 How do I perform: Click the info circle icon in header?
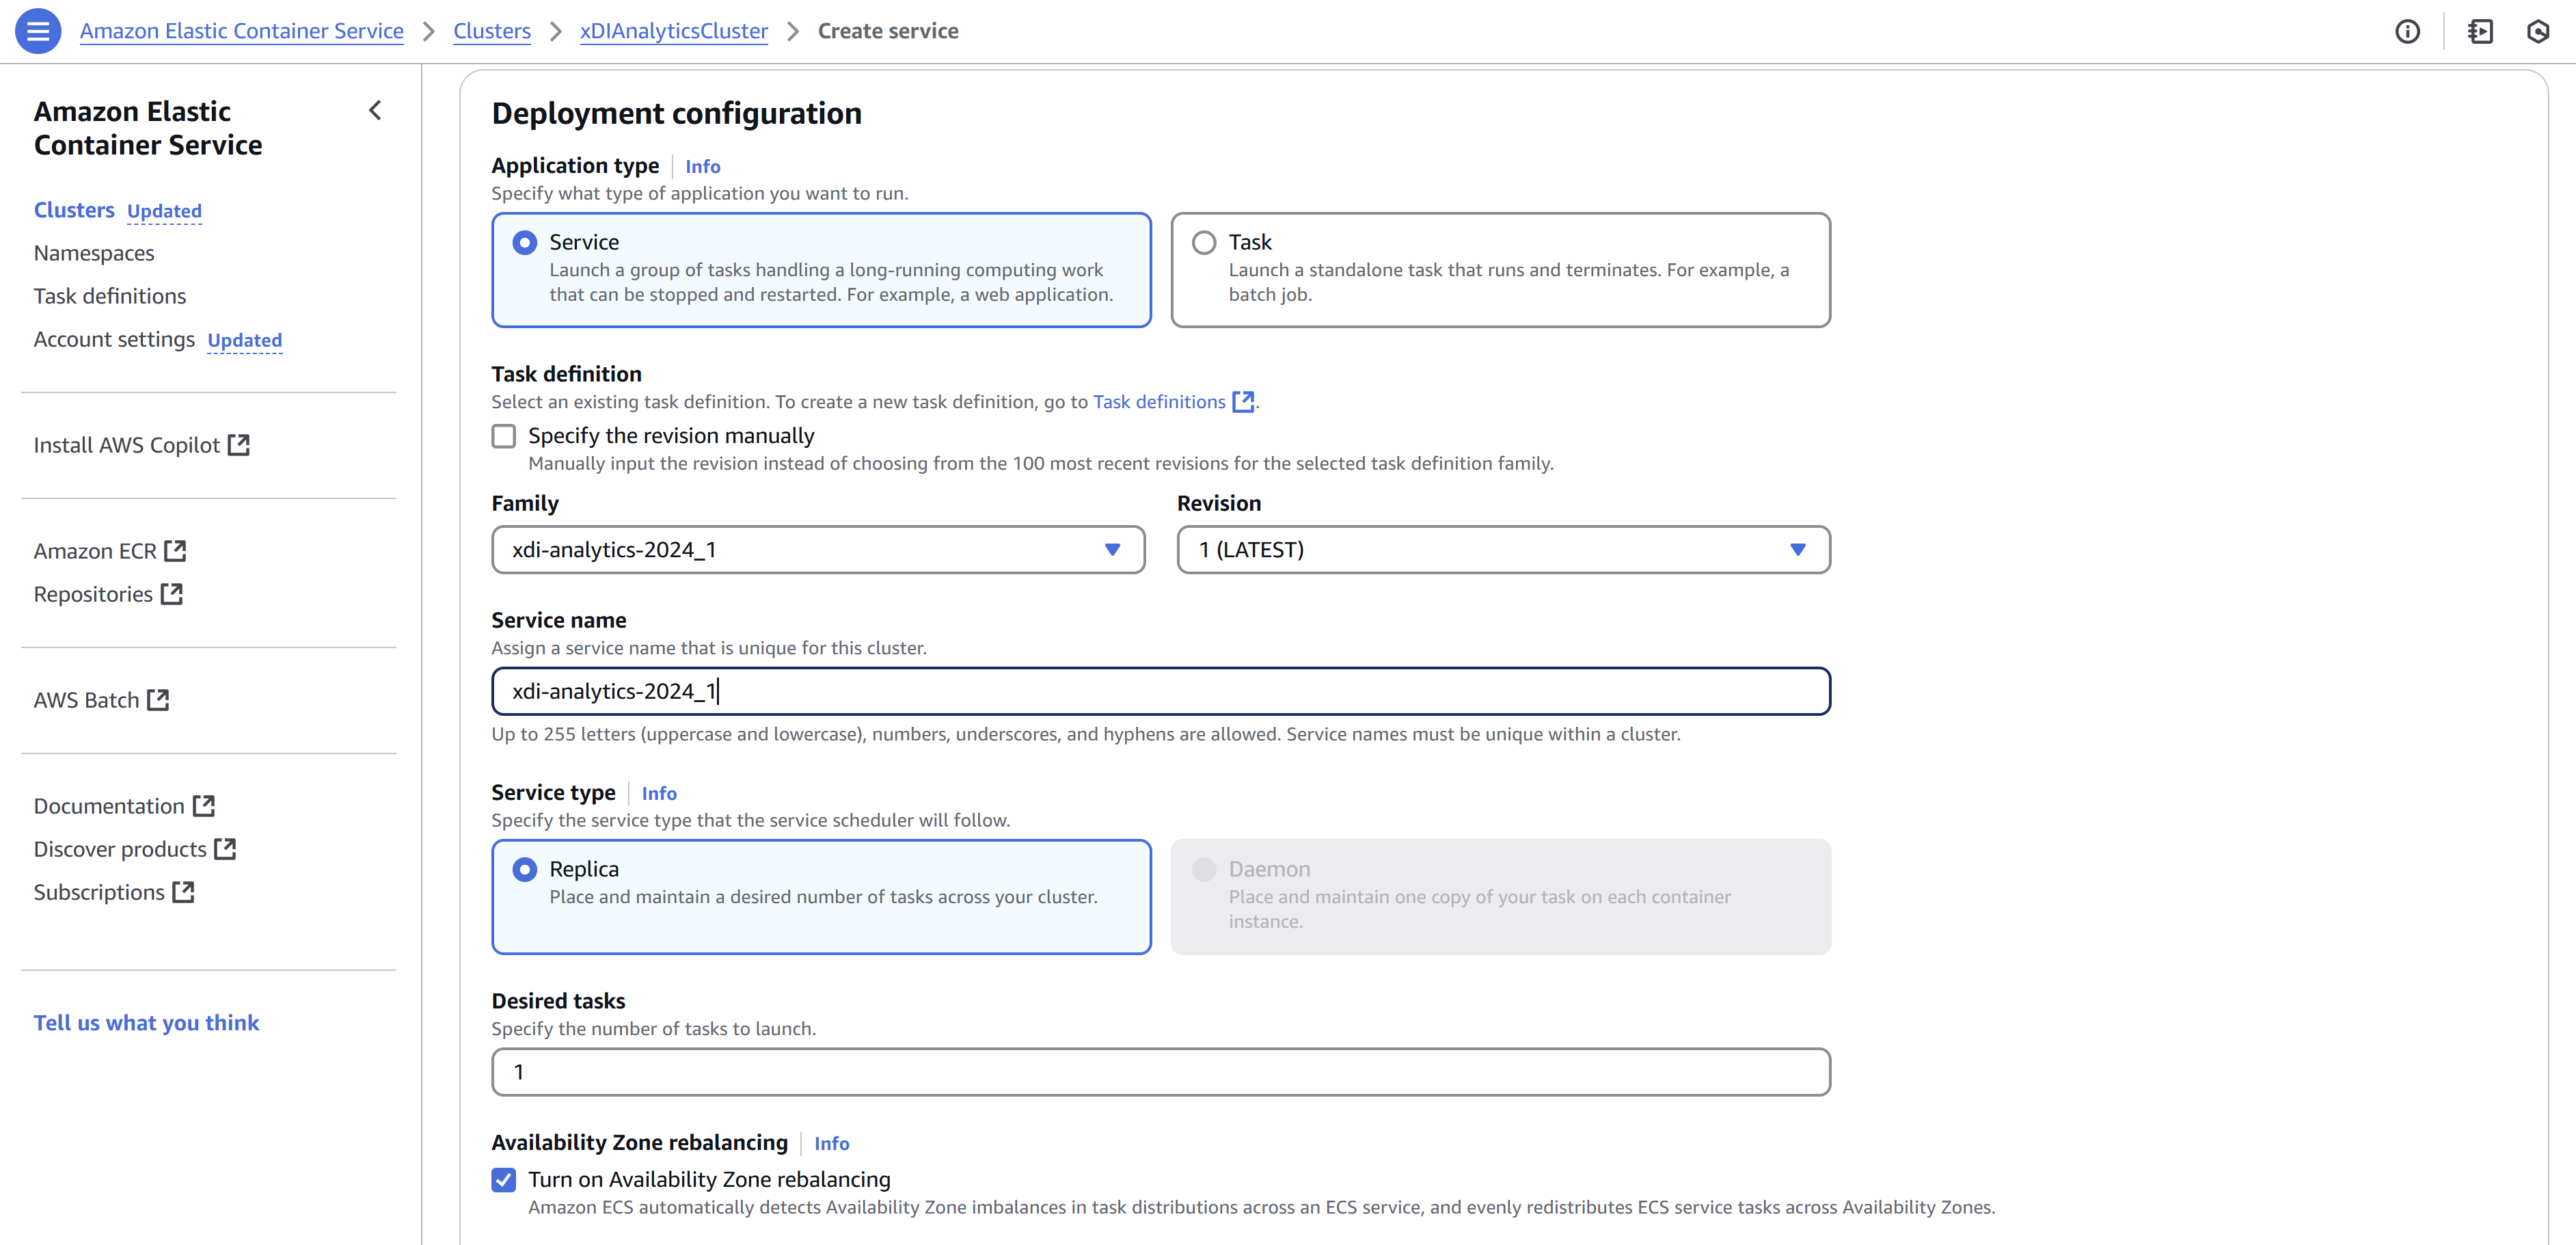click(x=2407, y=31)
